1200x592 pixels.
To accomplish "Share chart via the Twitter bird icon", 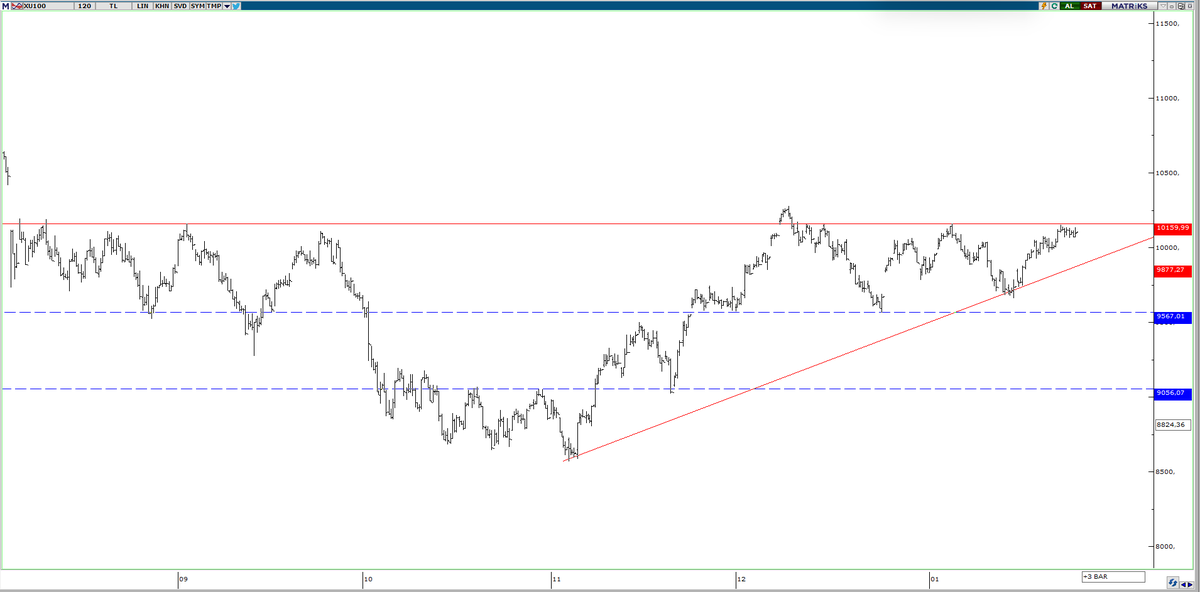I will tap(236, 6).
